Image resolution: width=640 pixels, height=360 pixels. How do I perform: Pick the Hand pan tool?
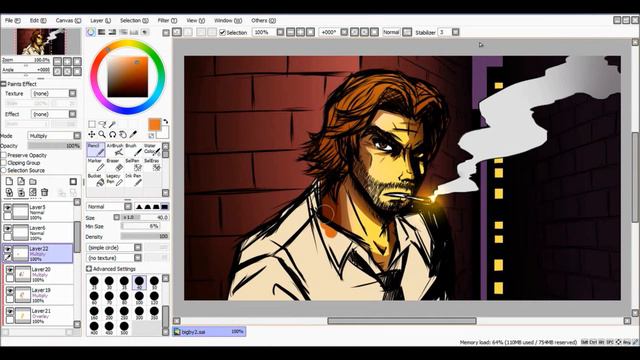click(123, 134)
